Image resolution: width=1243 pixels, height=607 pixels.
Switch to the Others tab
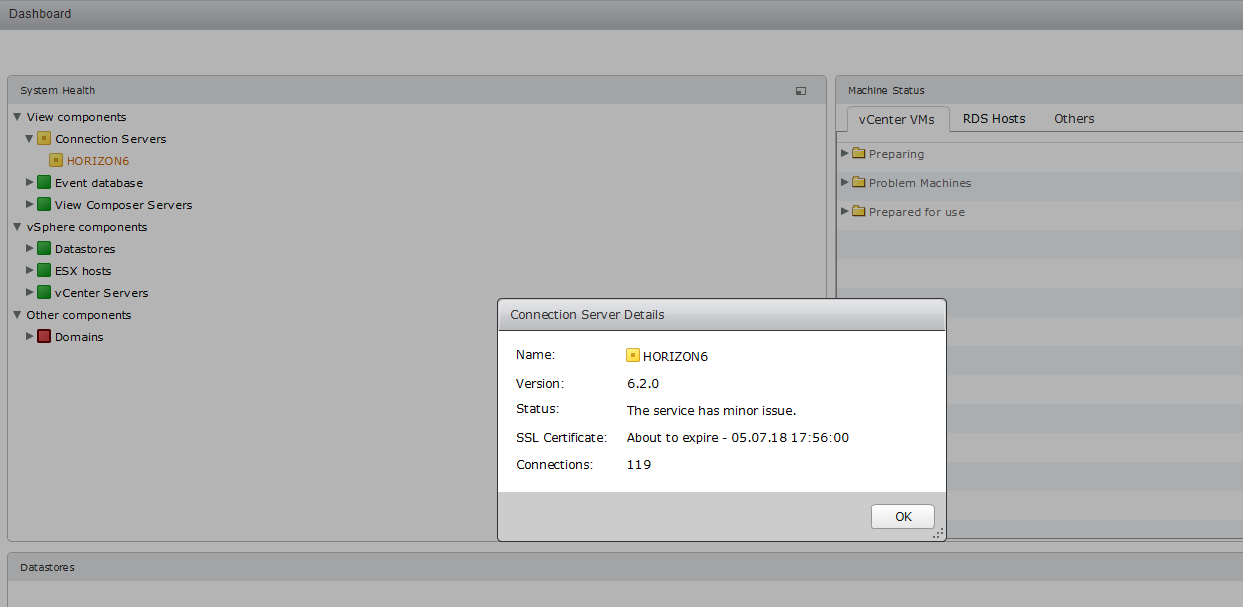click(1074, 119)
